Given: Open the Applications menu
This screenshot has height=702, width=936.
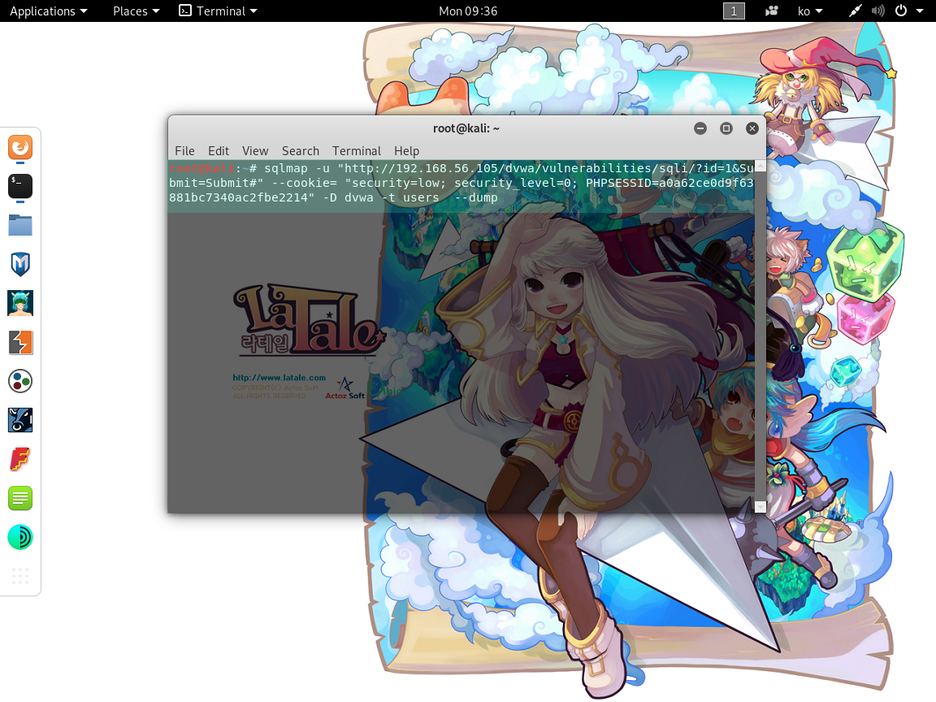Looking at the screenshot, I should pyautogui.click(x=48, y=11).
